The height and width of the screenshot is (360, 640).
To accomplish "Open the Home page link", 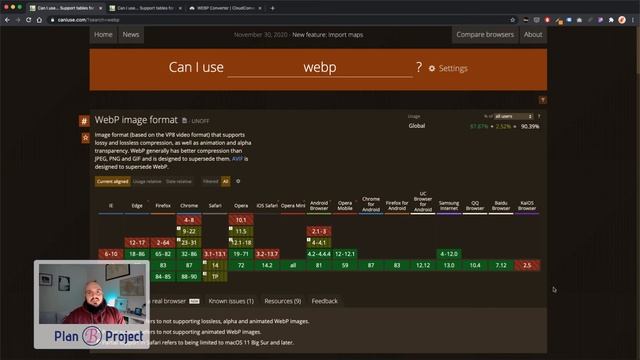I will 103,35.
